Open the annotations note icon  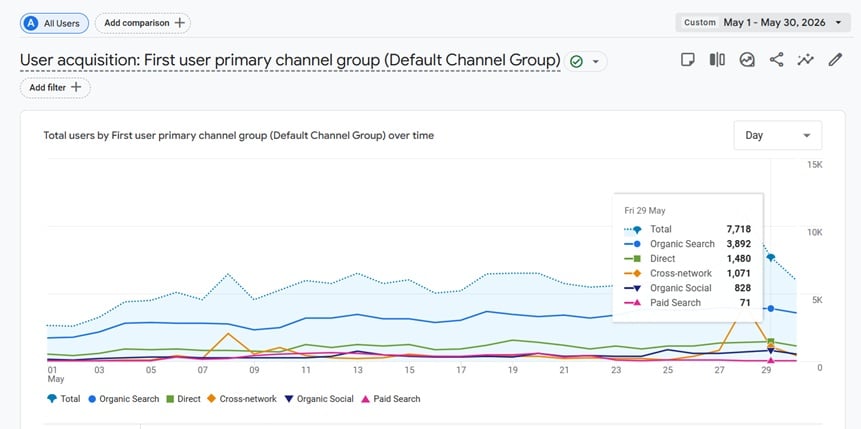[x=687, y=60]
